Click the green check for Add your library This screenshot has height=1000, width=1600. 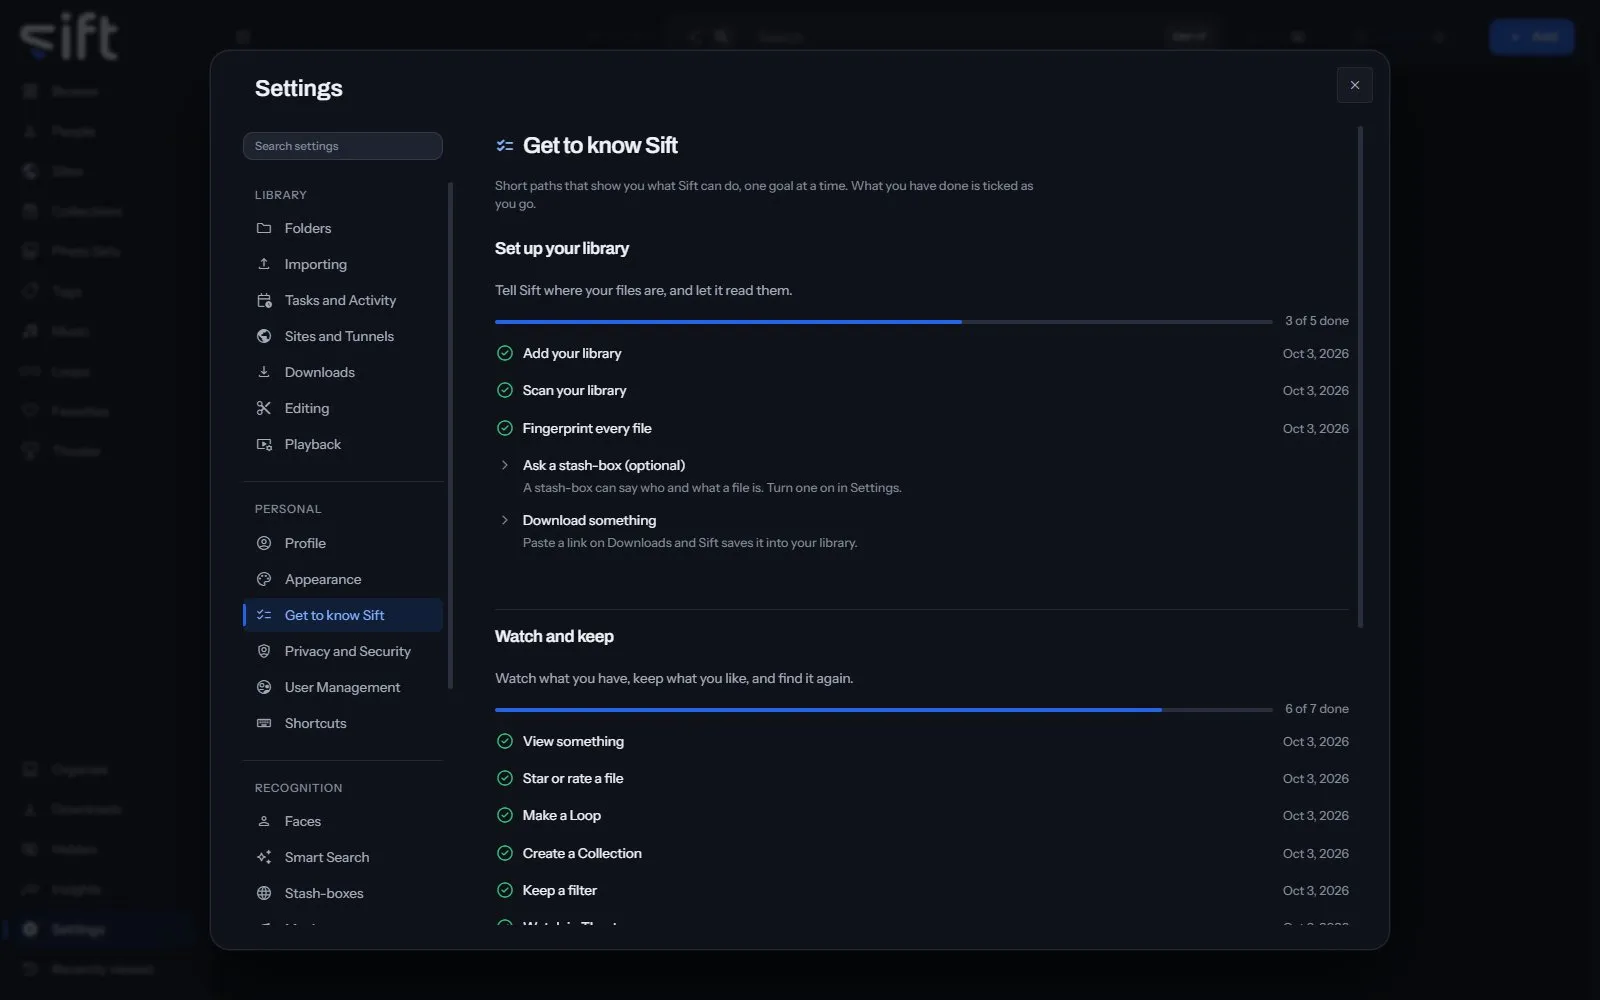(505, 353)
